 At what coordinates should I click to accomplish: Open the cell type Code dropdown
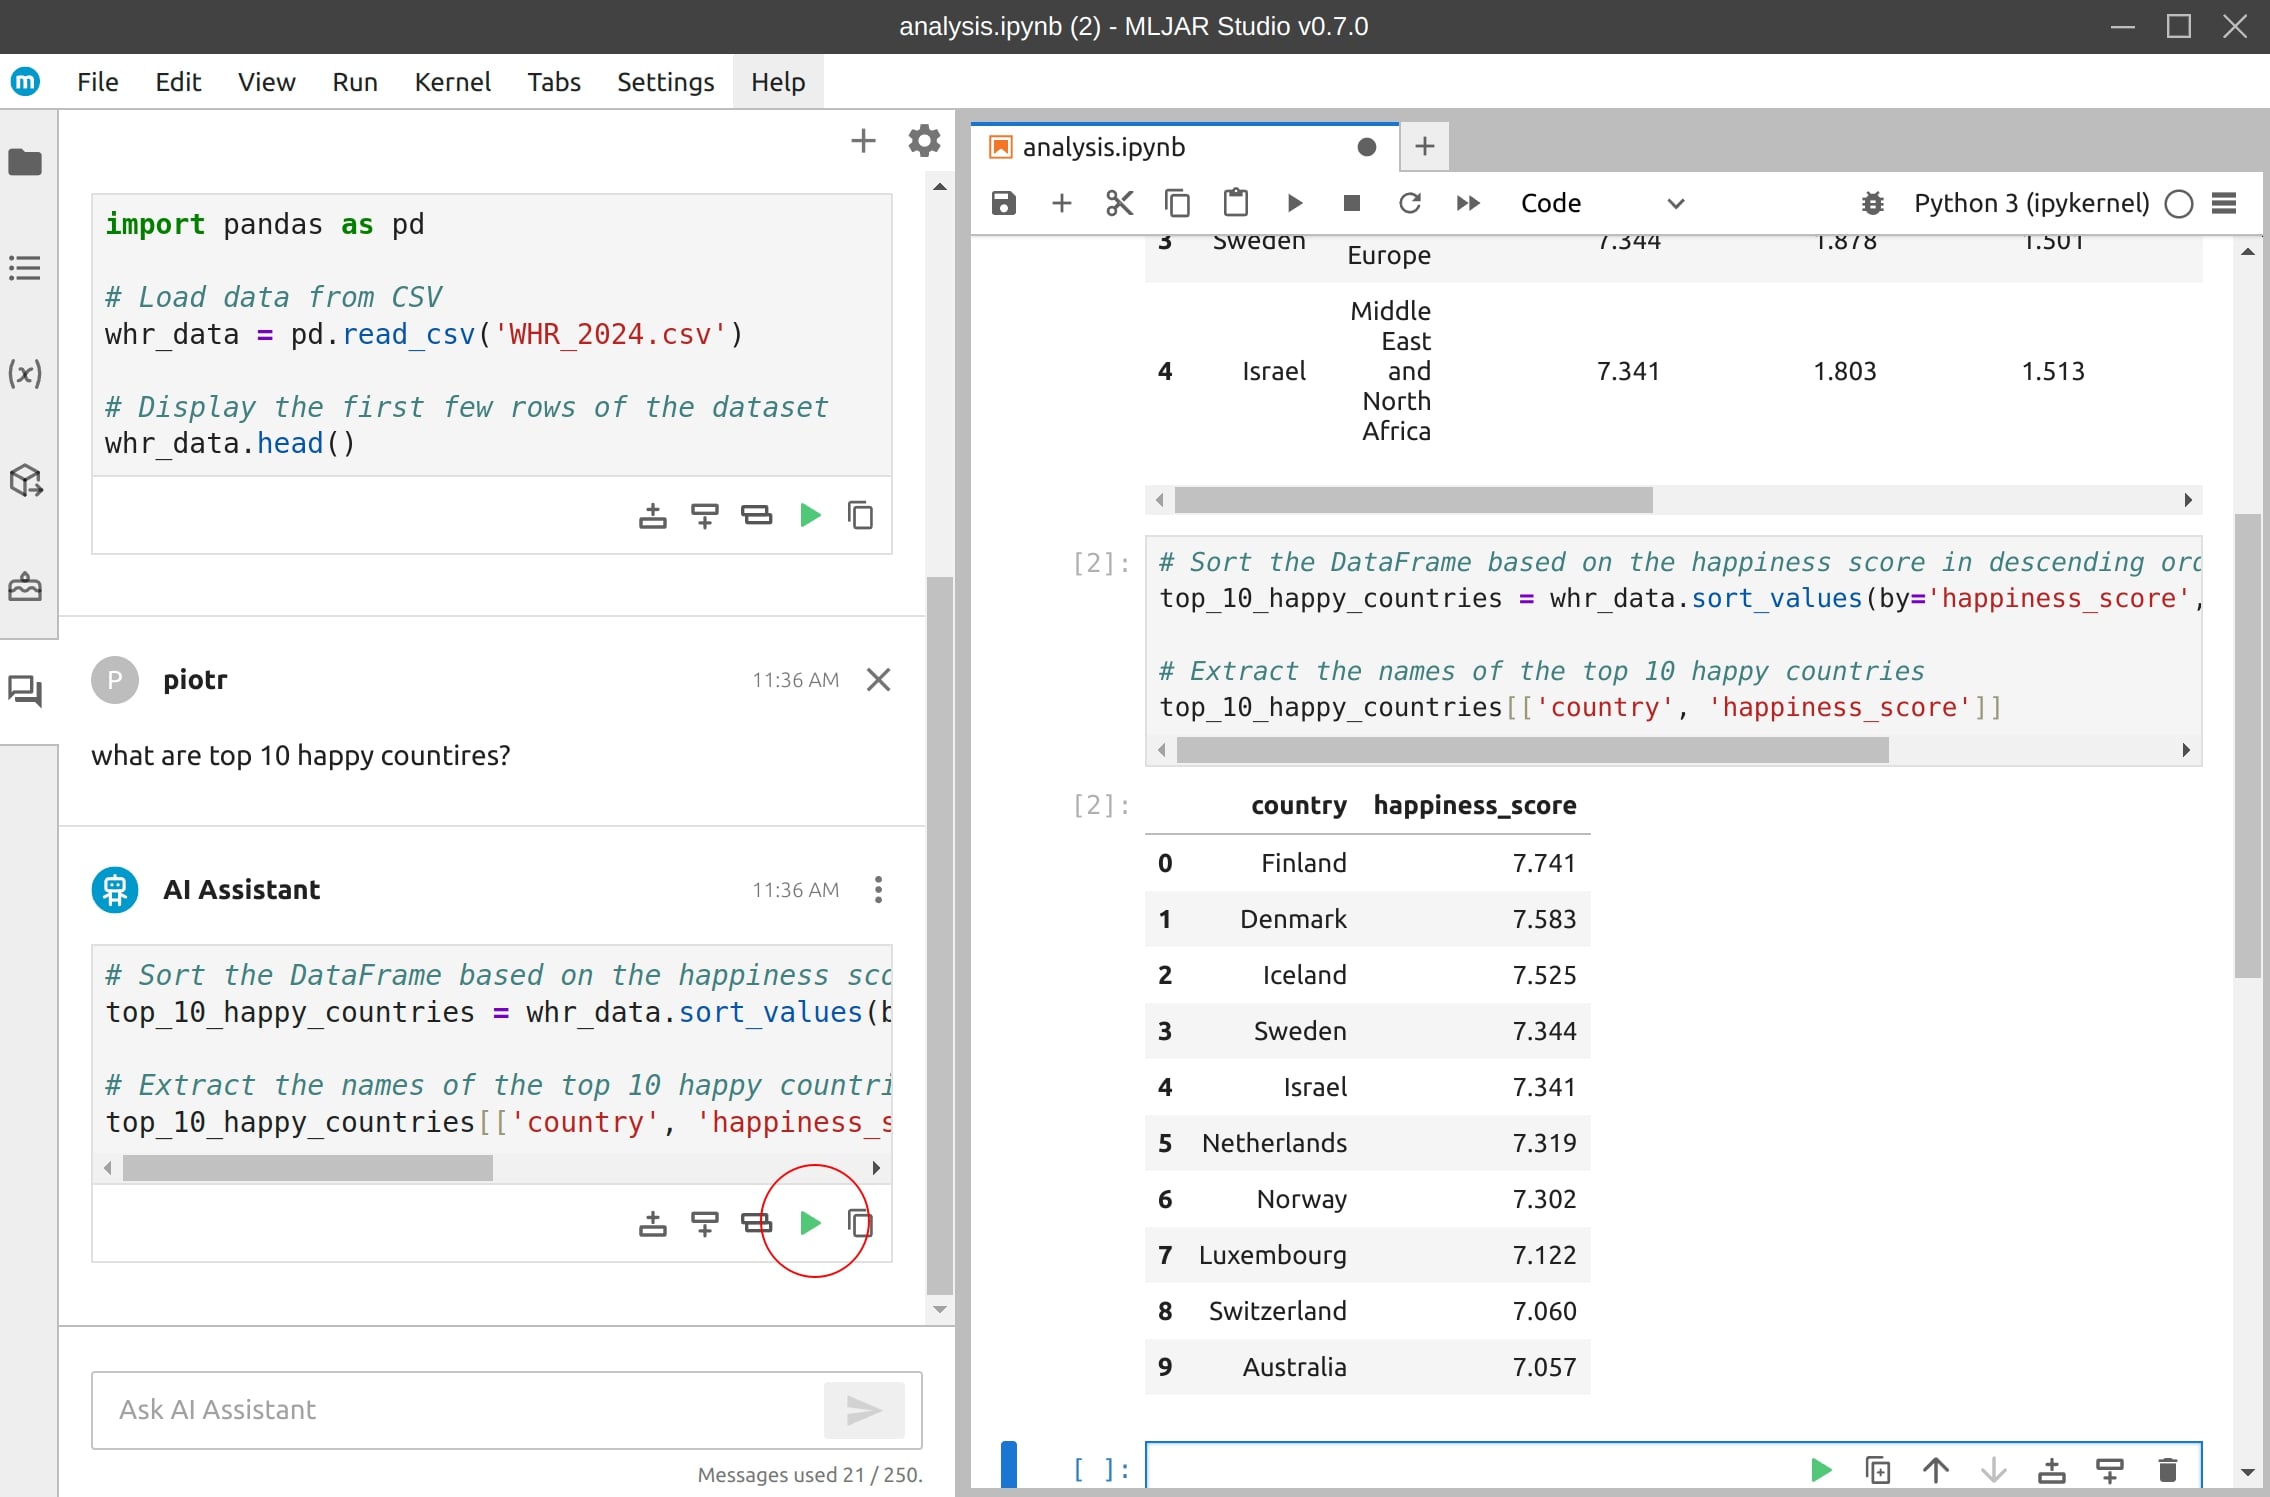(x=1602, y=203)
